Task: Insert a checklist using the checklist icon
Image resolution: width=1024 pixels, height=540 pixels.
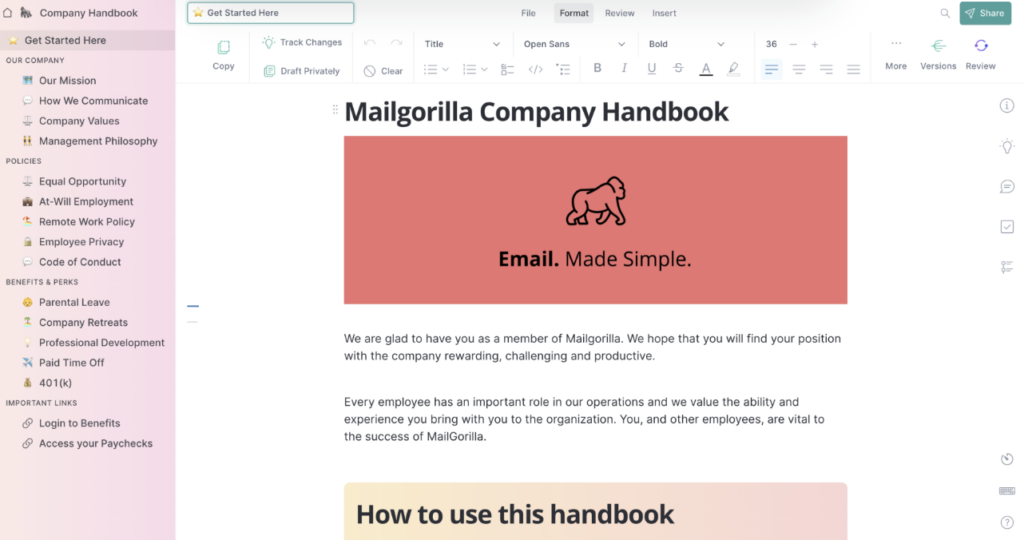Action: (507, 70)
